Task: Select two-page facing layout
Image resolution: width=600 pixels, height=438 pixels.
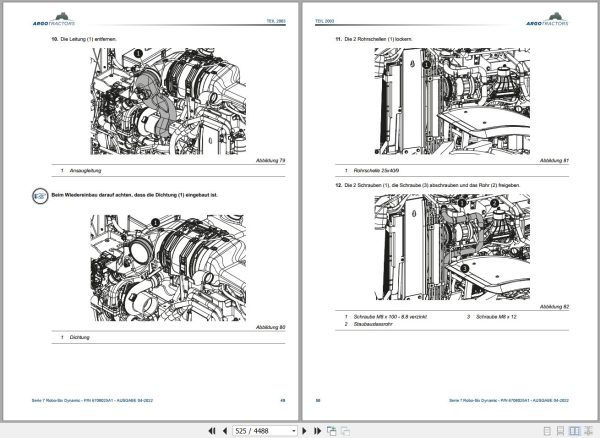Action: 574,431
